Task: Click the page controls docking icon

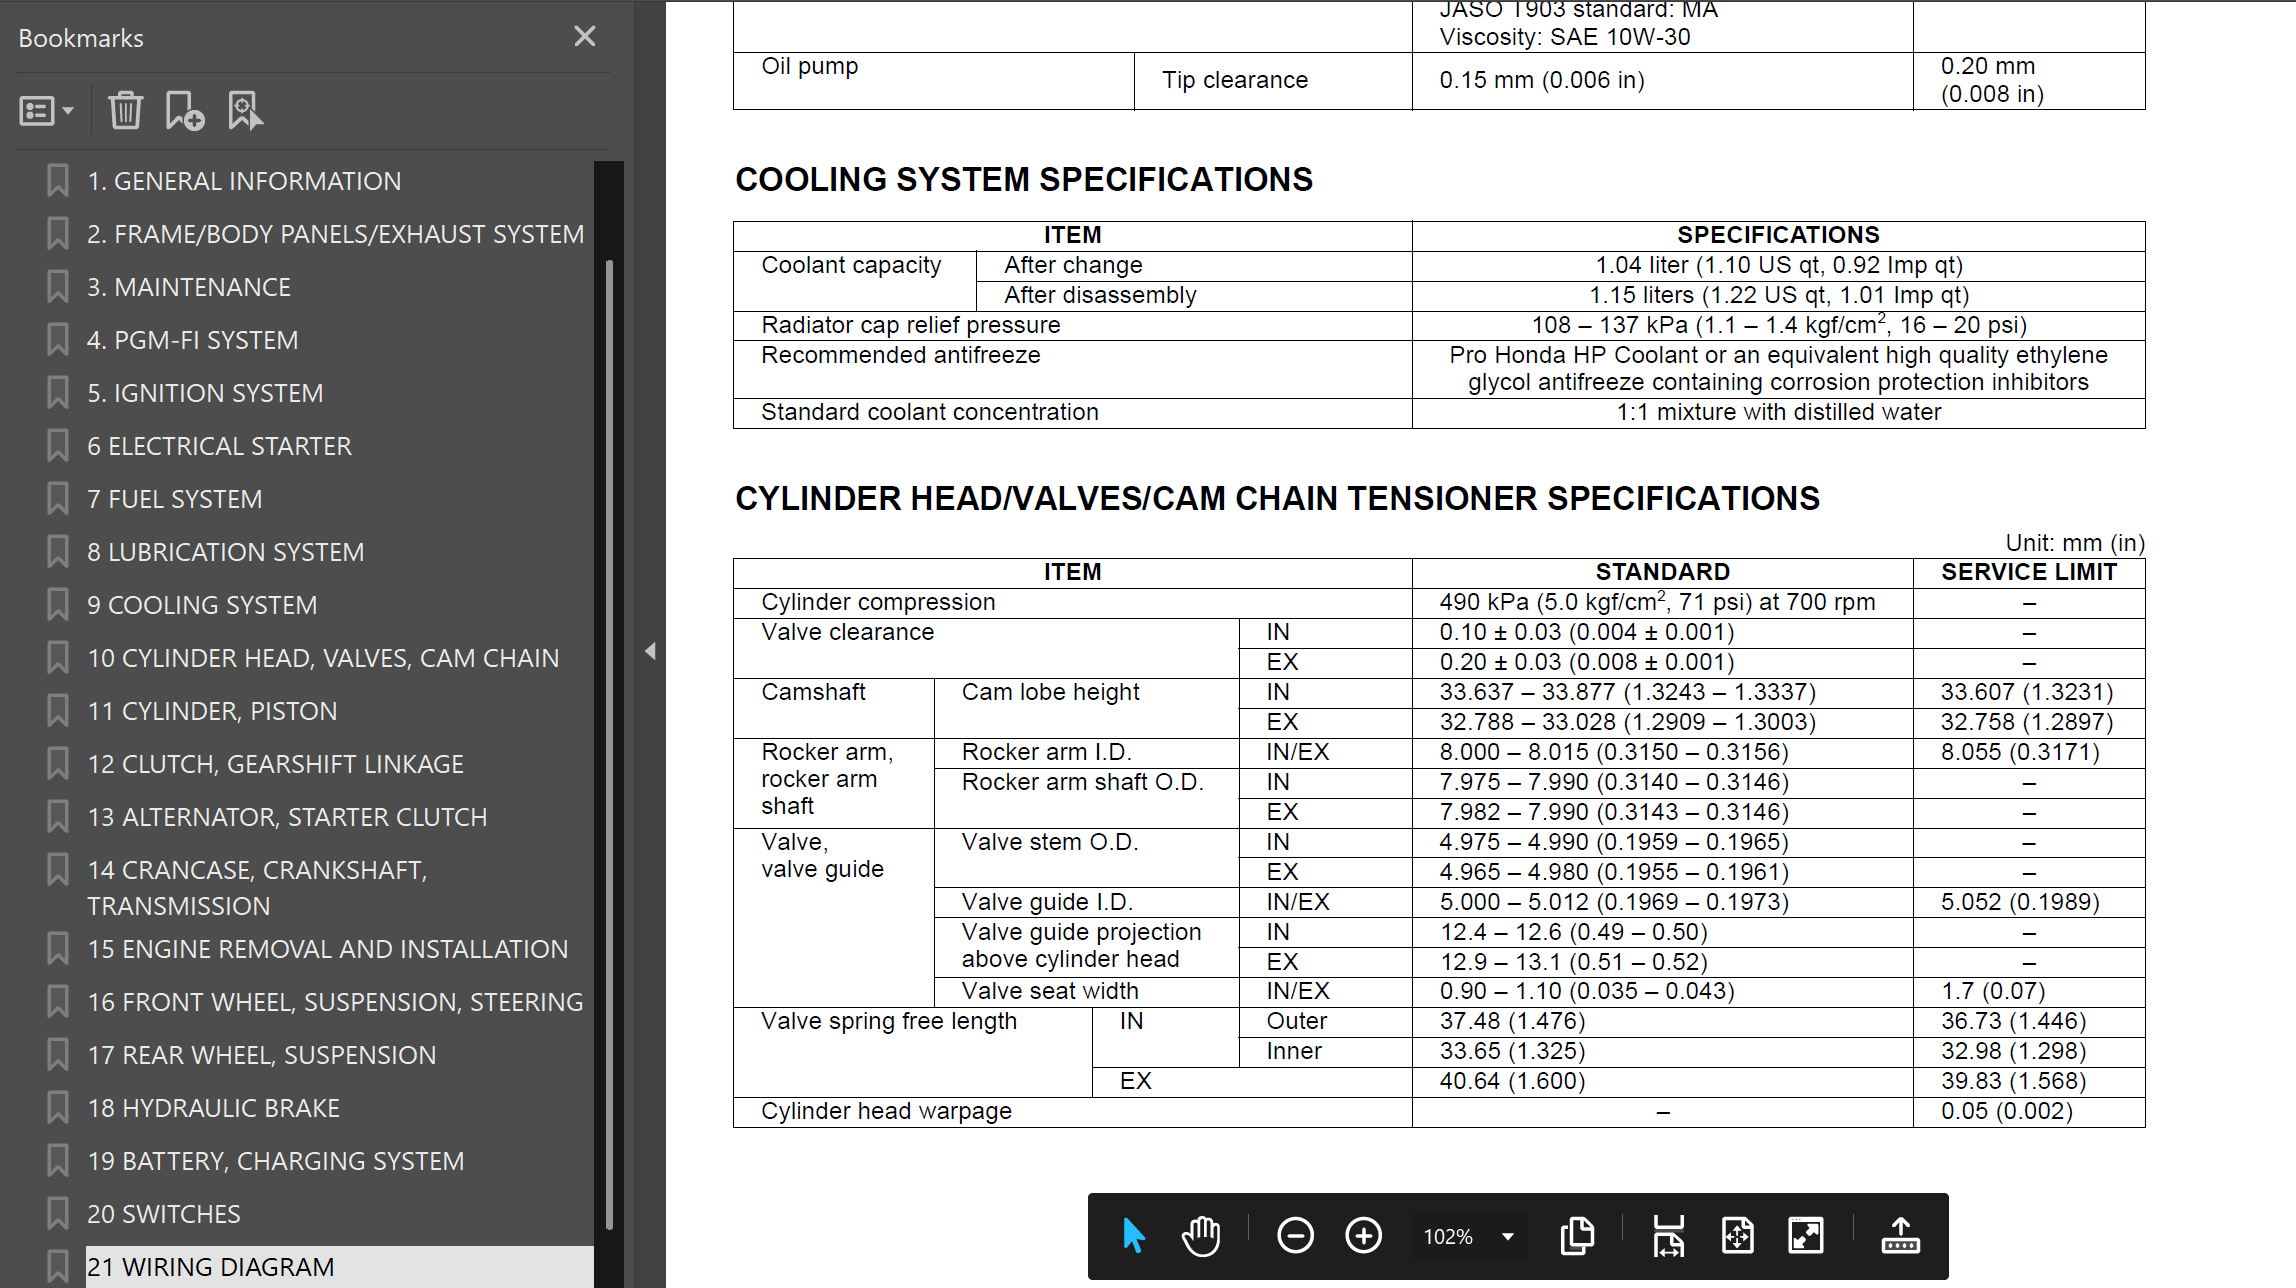Action: click(x=1900, y=1236)
